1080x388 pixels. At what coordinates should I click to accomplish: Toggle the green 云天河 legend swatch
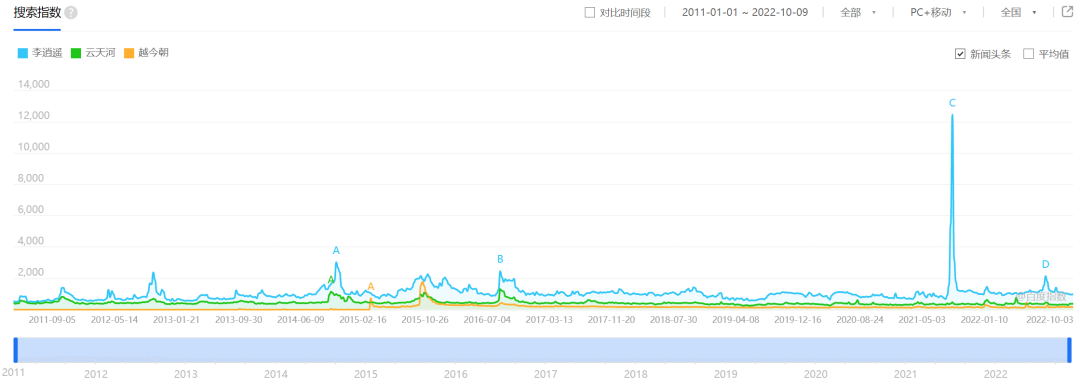76,53
